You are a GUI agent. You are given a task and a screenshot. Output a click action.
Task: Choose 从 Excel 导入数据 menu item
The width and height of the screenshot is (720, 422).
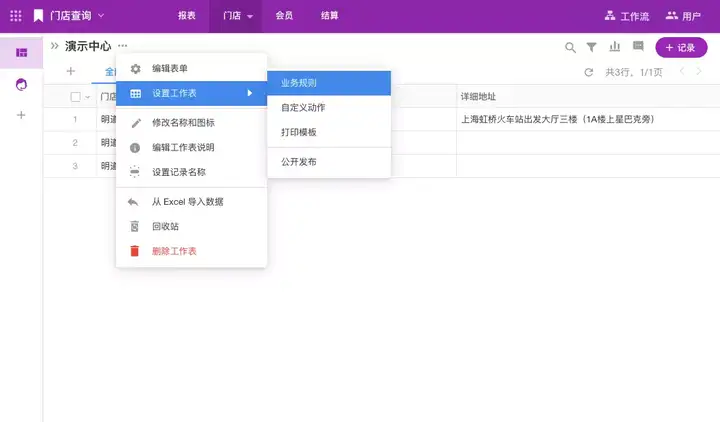coord(191,202)
